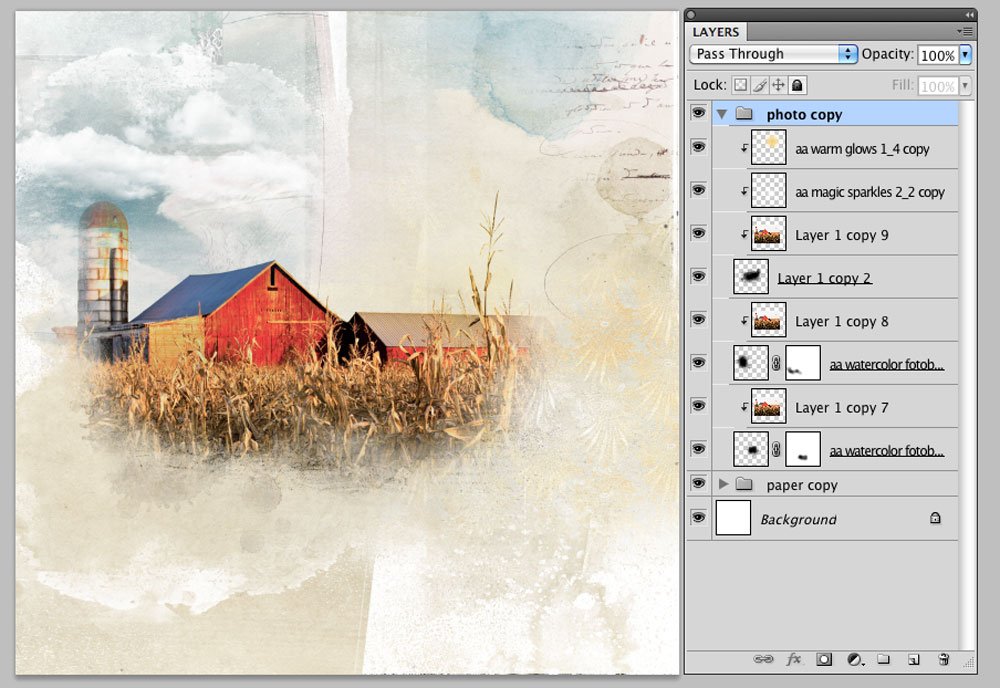
Task: Click the mask link icon on the watercolor layer below Layer 1 copy 8
Action: pos(776,363)
